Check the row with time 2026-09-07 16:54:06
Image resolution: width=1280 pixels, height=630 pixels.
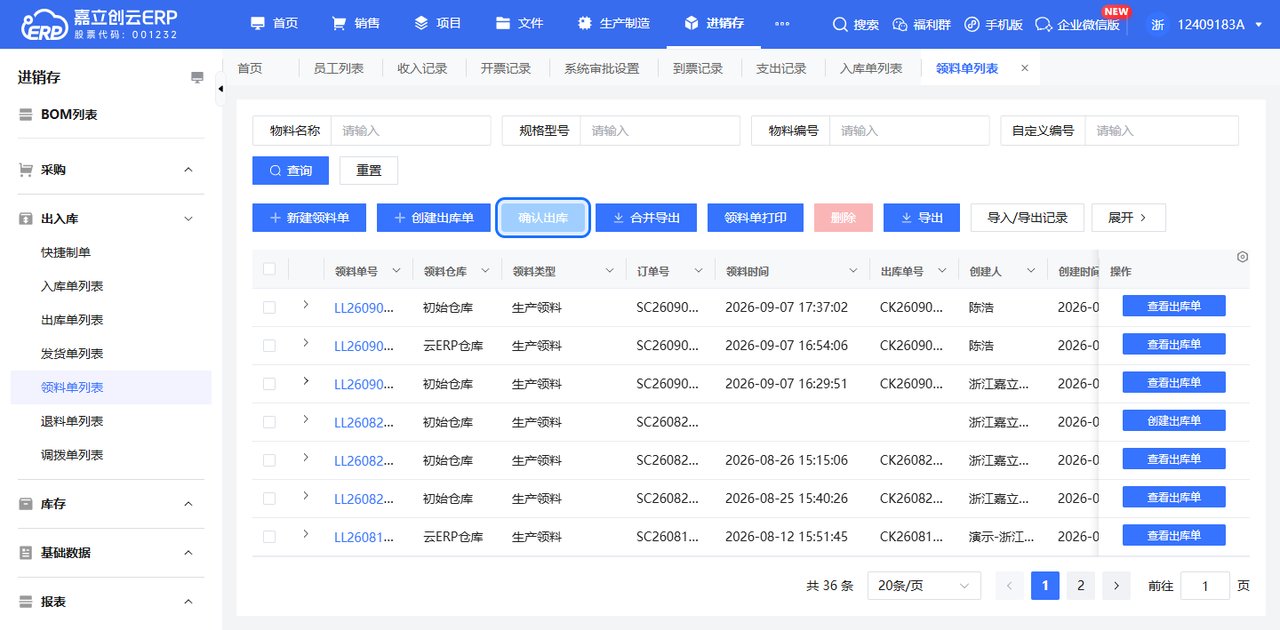click(x=269, y=346)
